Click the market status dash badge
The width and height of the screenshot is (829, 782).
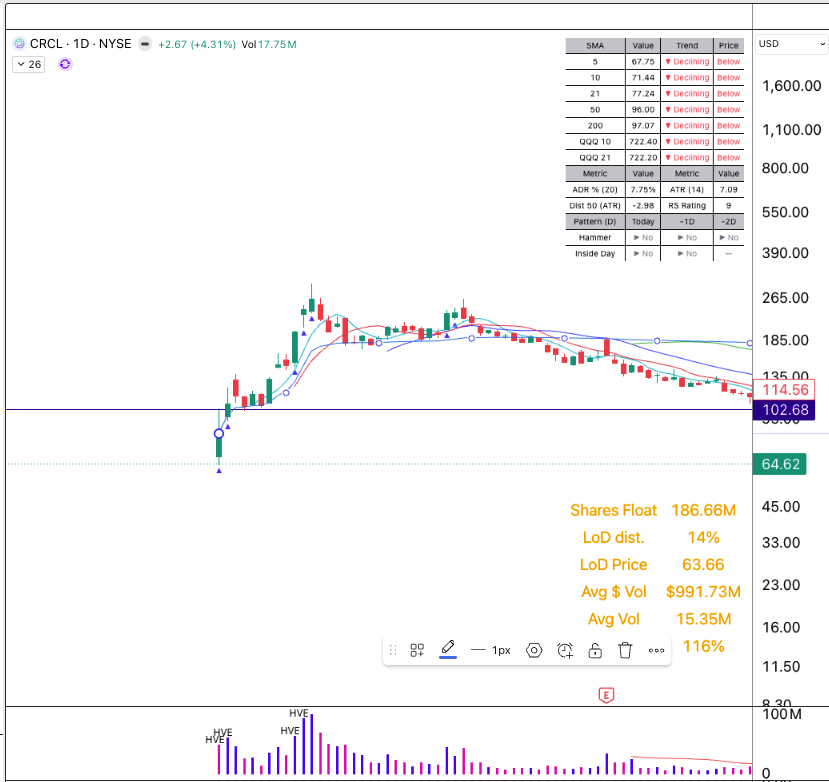[144, 43]
